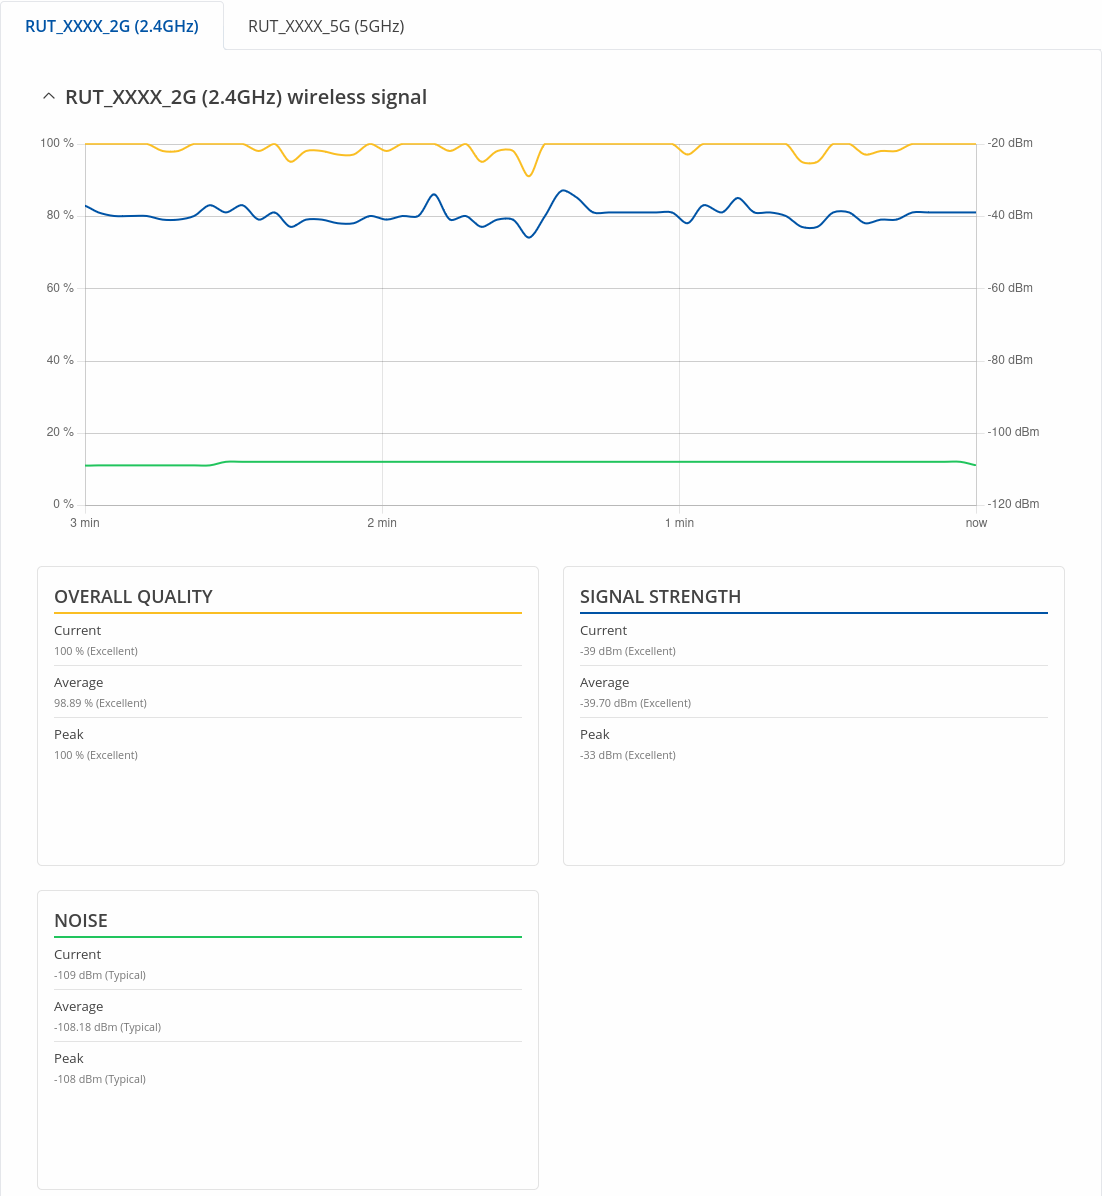
Task: Click the -39.70 dBm average signal value
Action: [x=635, y=703]
